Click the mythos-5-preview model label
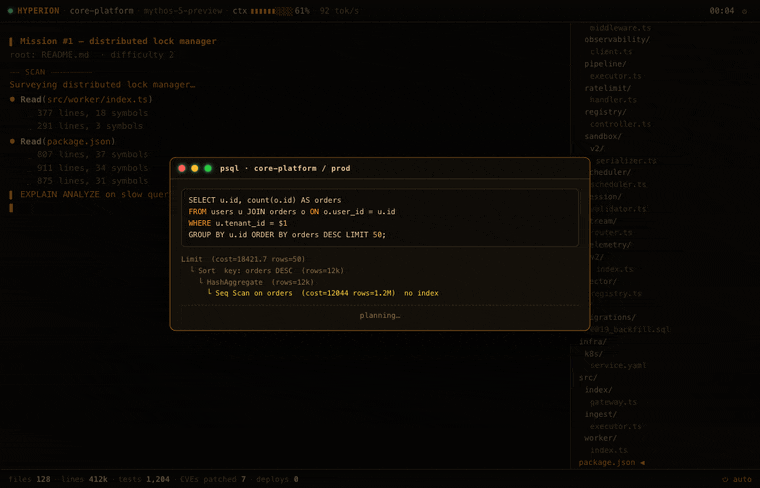The height and width of the screenshot is (488, 760). (x=183, y=11)
